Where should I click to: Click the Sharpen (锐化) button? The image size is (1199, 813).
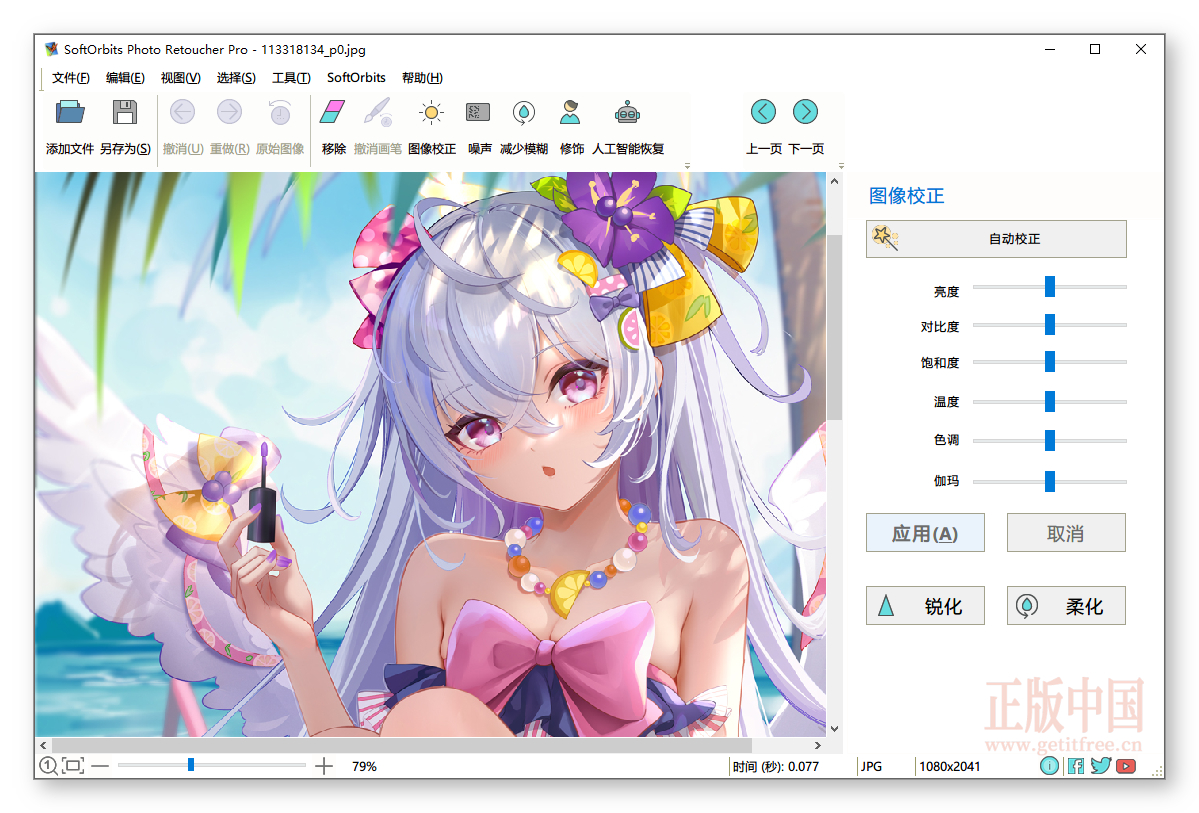coord(925,606)
